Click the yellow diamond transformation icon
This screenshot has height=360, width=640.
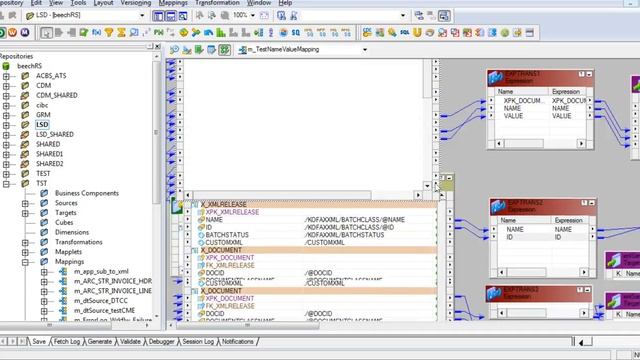[x=184, y=33]
